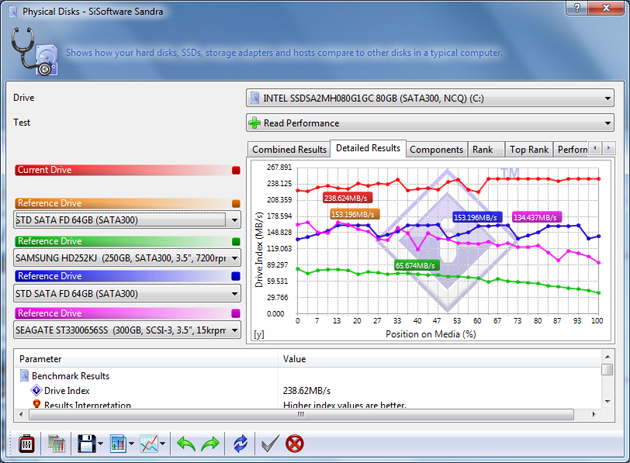Click the blue Reference Drive color swatch
Viewport: 630px width, 463px height.
coord(236,276)
